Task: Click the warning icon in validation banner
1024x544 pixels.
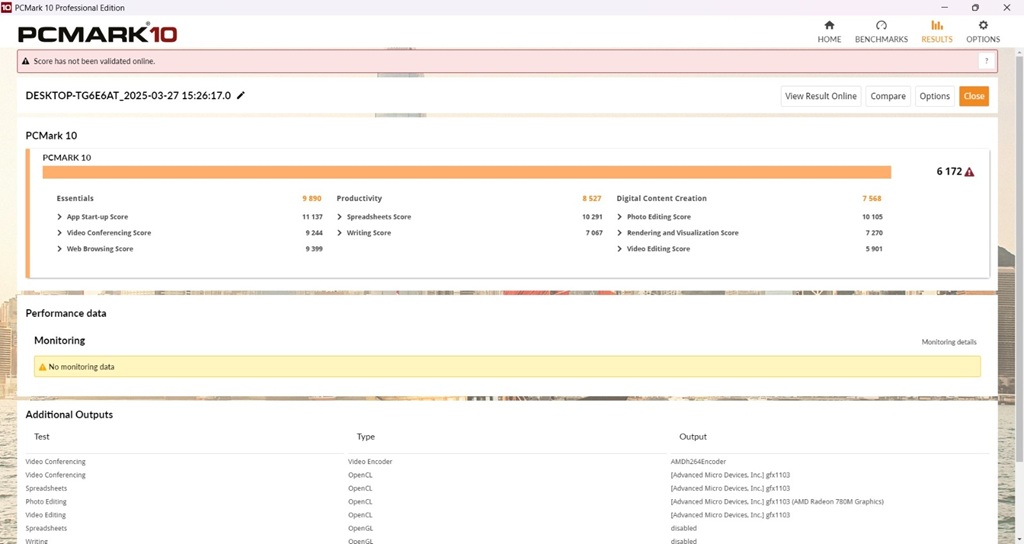Action: pos(25,61)
